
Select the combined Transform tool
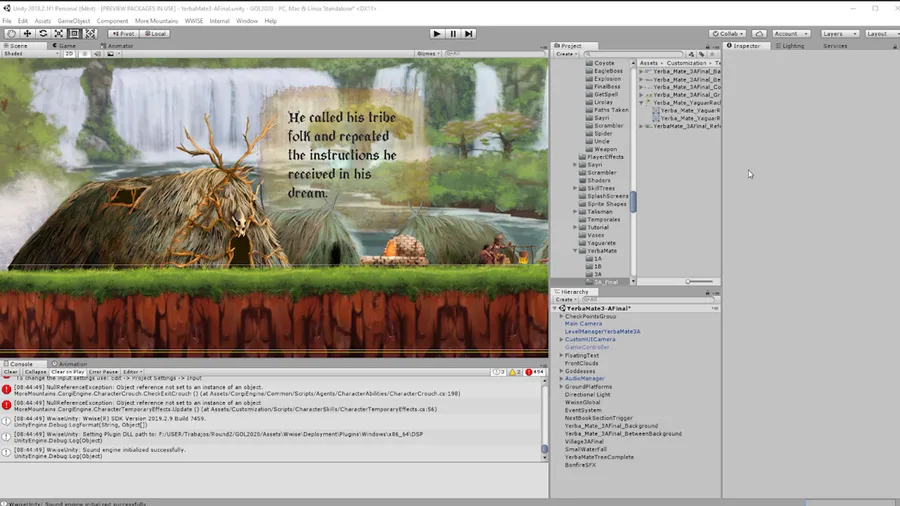91,34
